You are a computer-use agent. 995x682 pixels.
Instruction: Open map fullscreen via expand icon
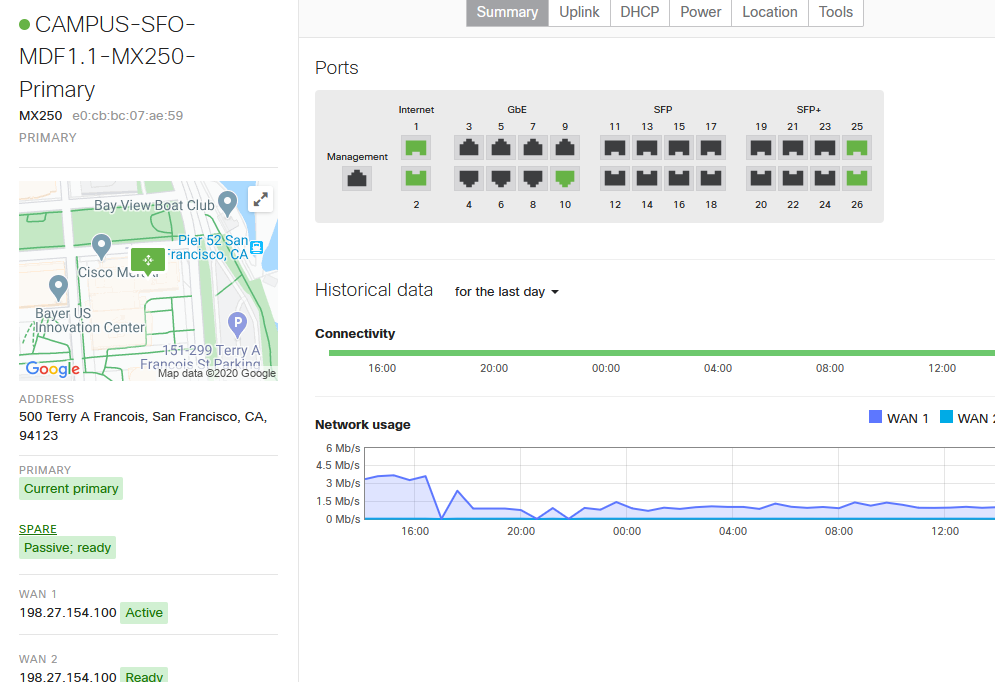tap(260, 198)
